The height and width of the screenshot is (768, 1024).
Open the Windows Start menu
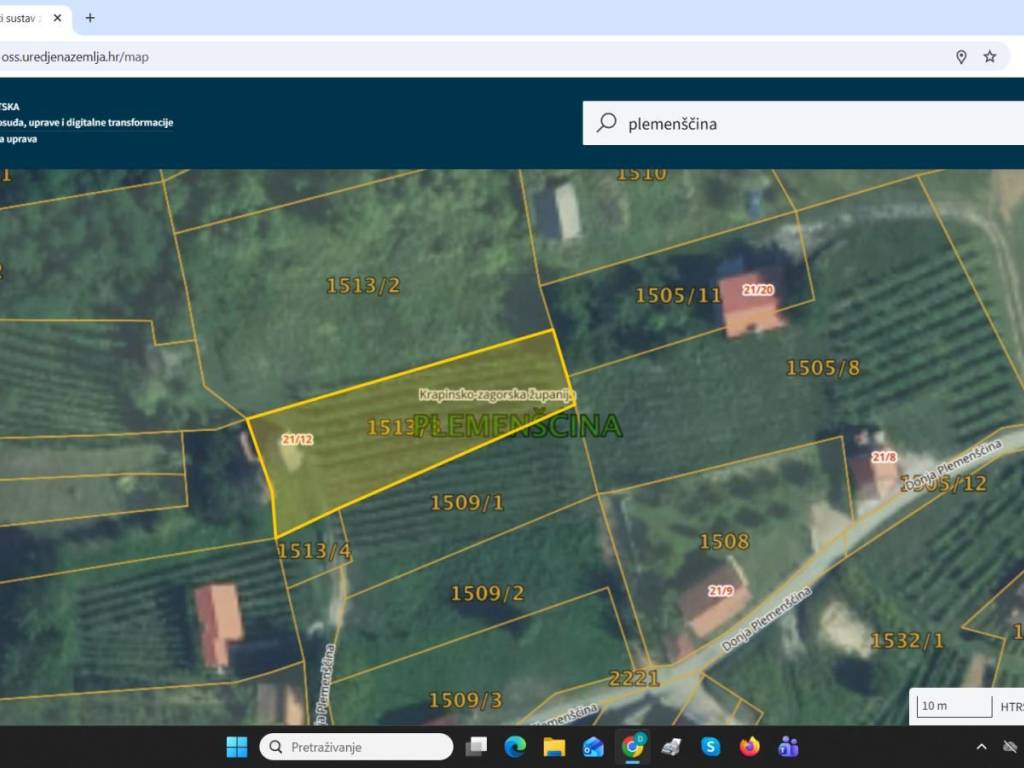pos(237,747)
